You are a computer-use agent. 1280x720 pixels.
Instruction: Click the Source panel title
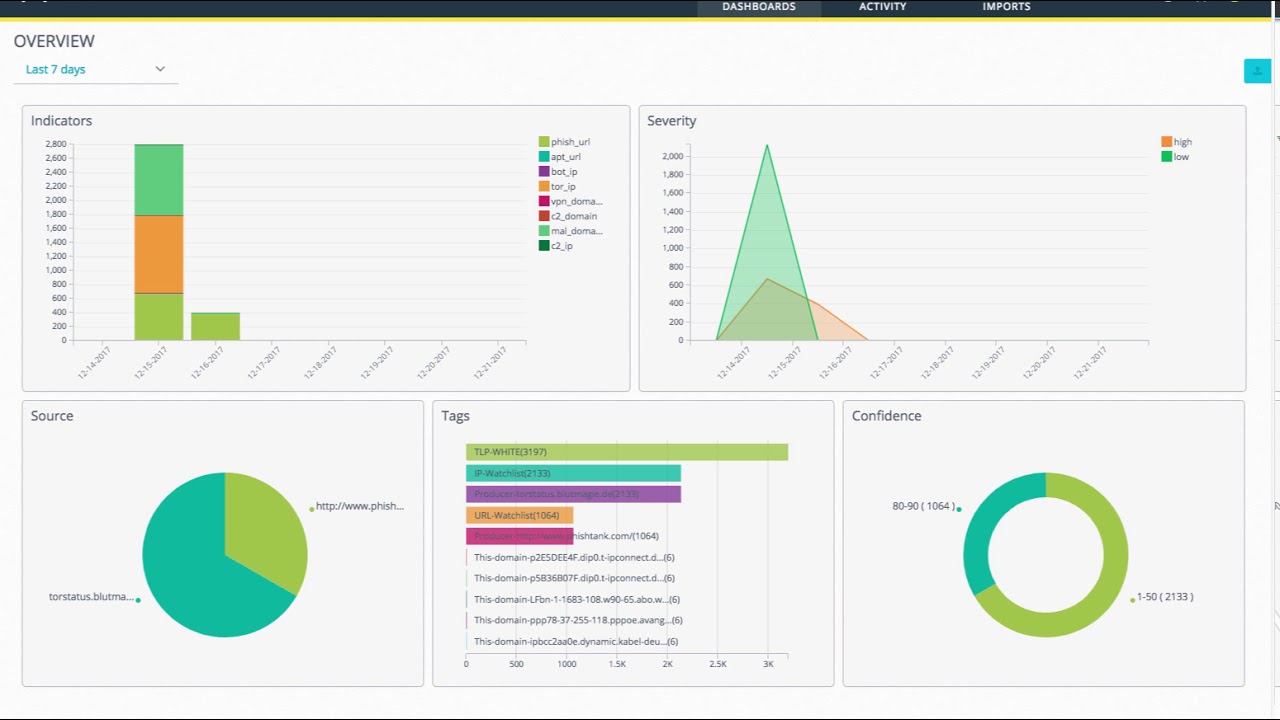click(52, 416)
